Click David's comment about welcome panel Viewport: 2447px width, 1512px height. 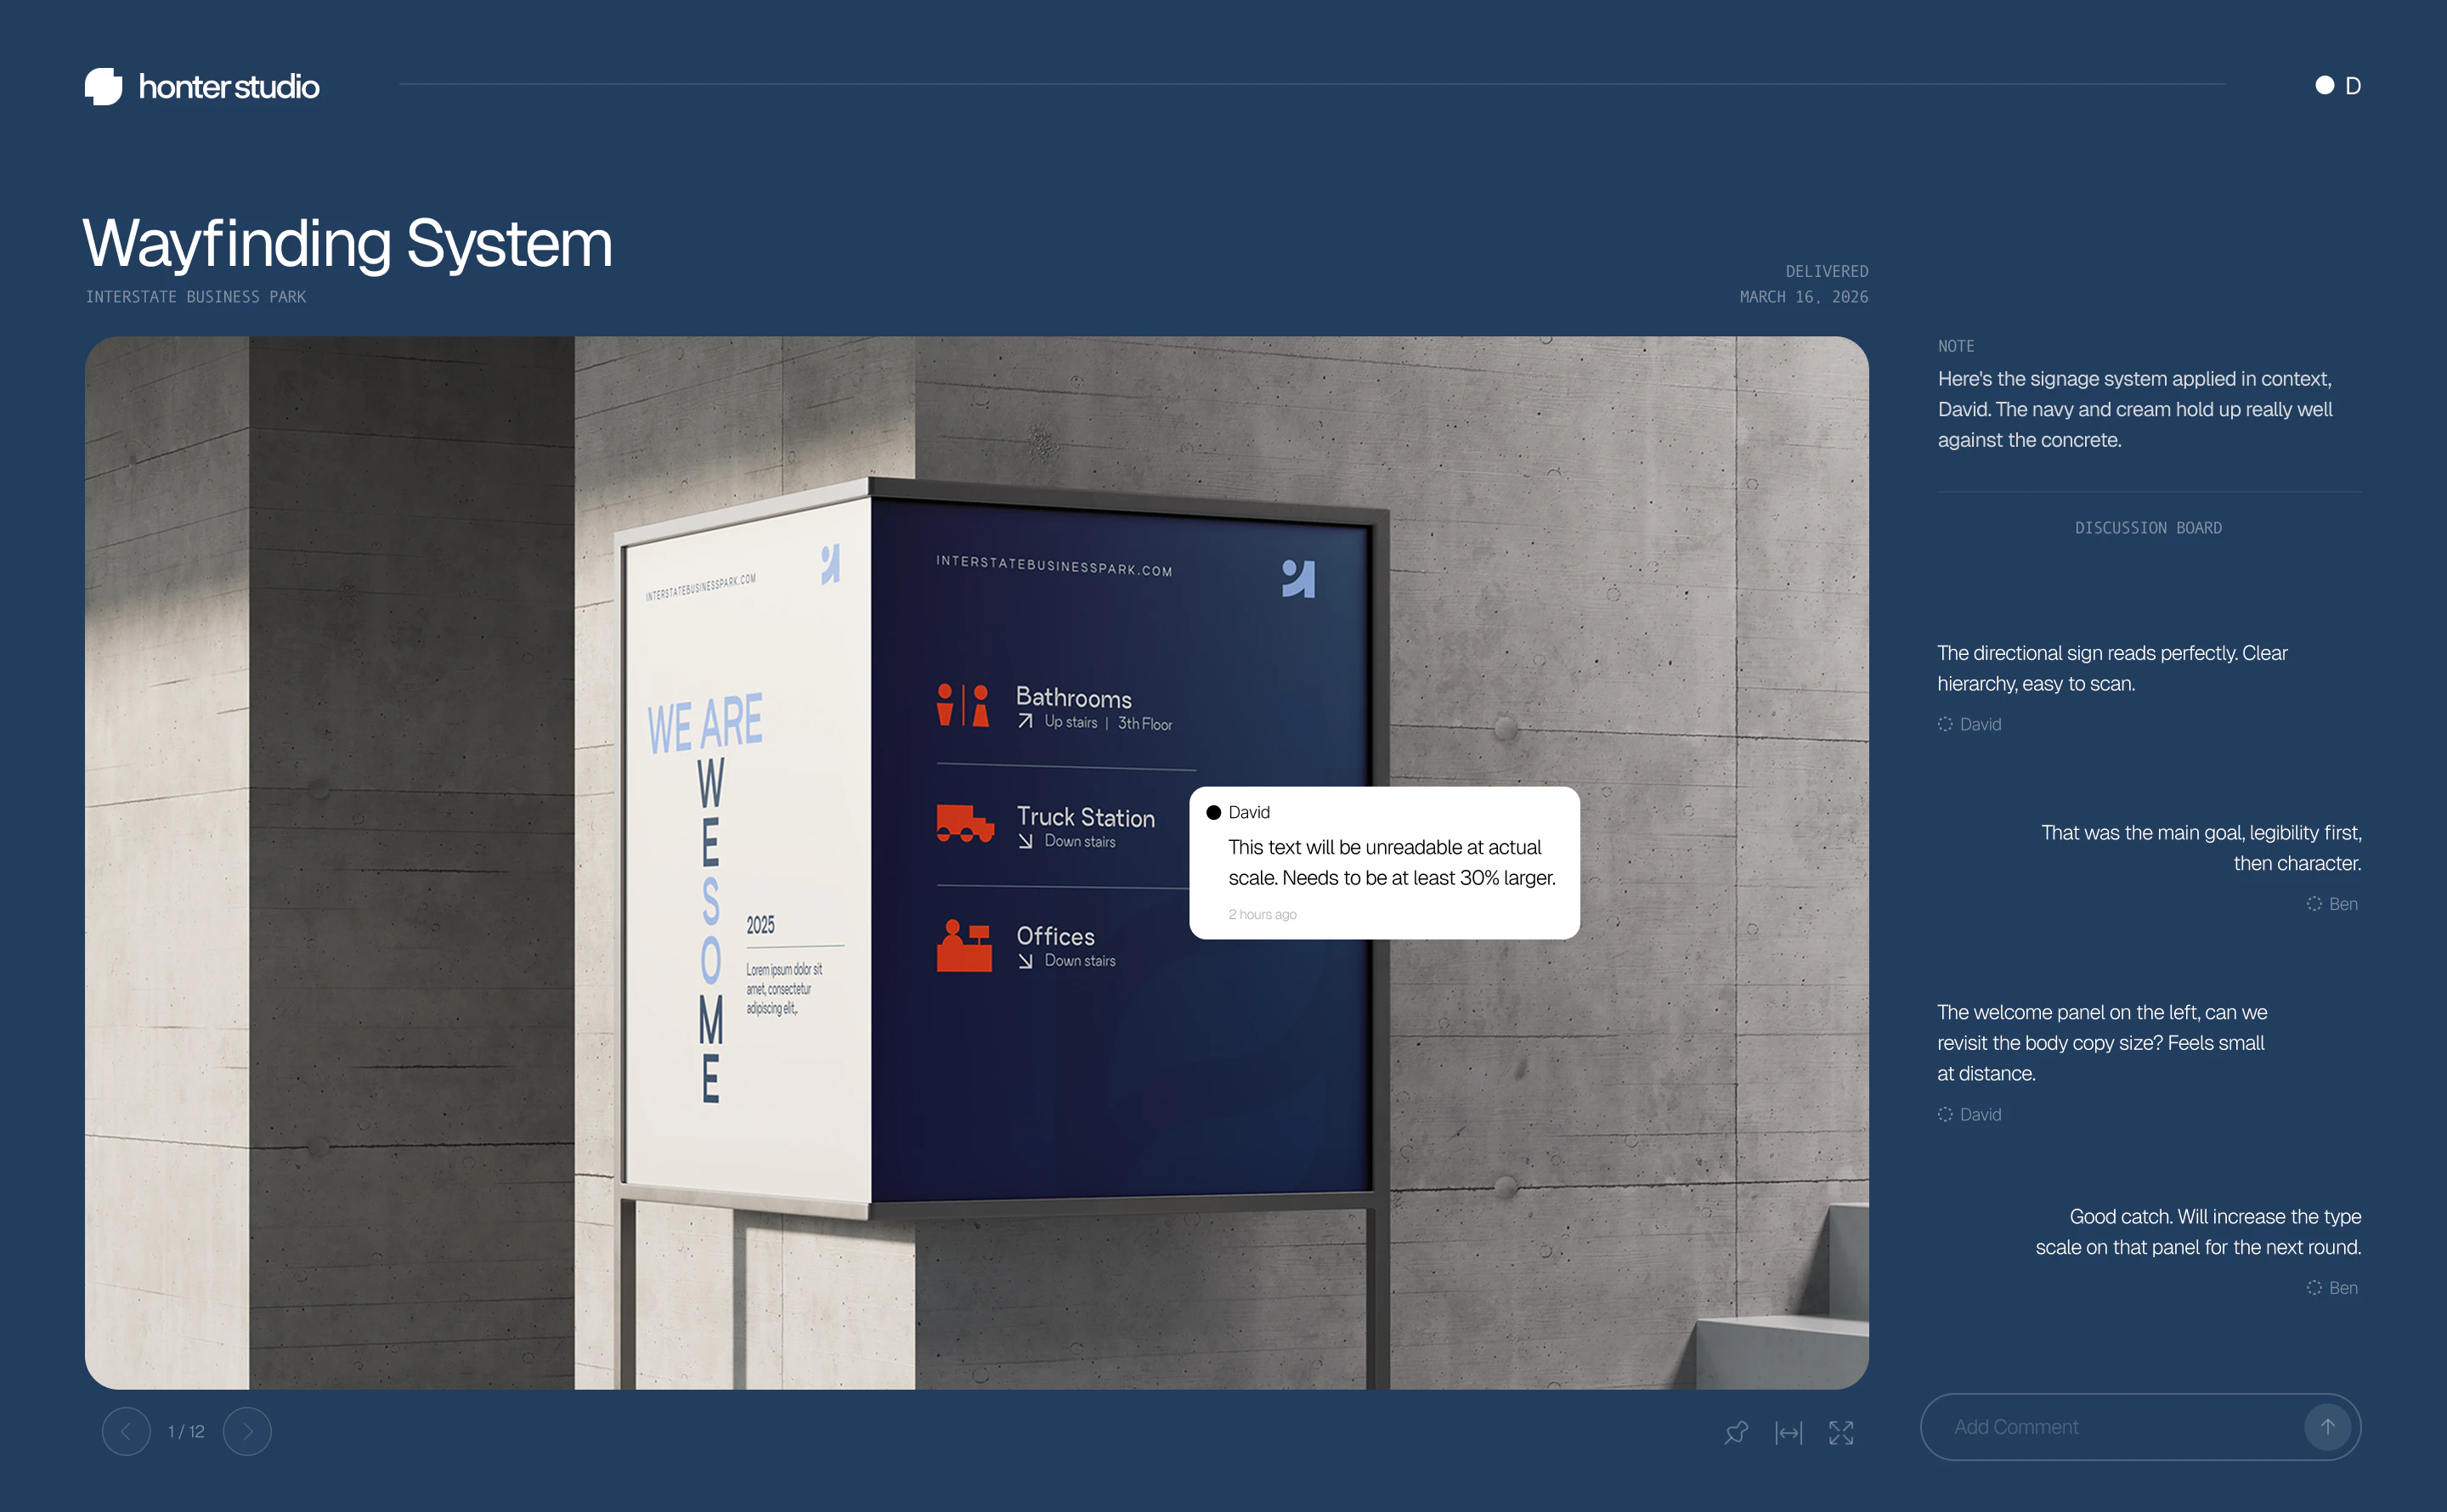pos(2101,1042)
